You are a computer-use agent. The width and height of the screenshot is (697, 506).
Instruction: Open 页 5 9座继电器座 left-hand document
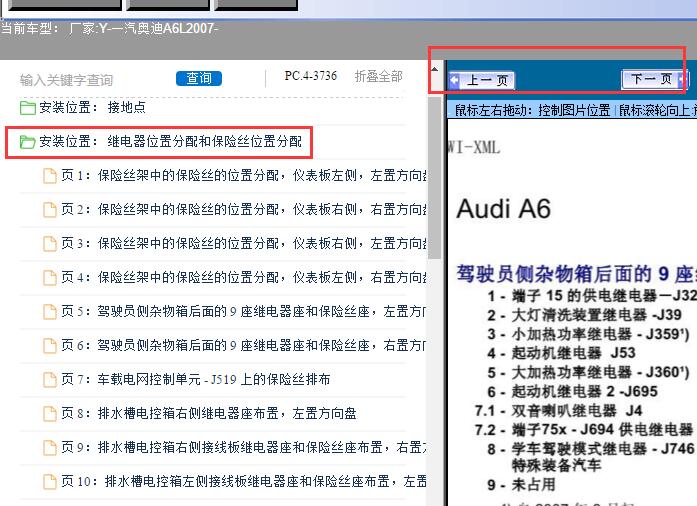click(x=244, y=311)
